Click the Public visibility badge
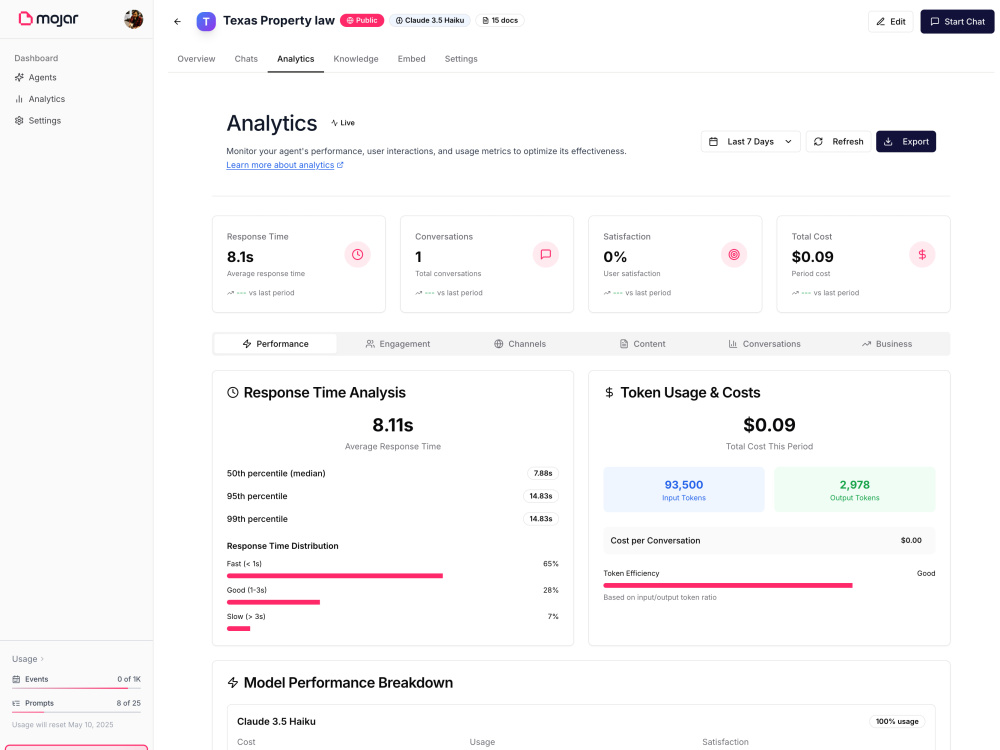The width and height of the screenshot is (1000, 750). click(362, 20)
